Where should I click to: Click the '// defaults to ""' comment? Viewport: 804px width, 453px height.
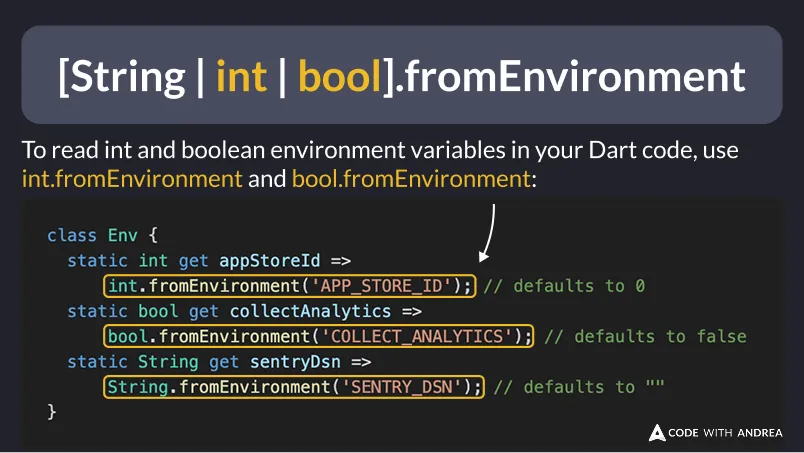(579, 387)
